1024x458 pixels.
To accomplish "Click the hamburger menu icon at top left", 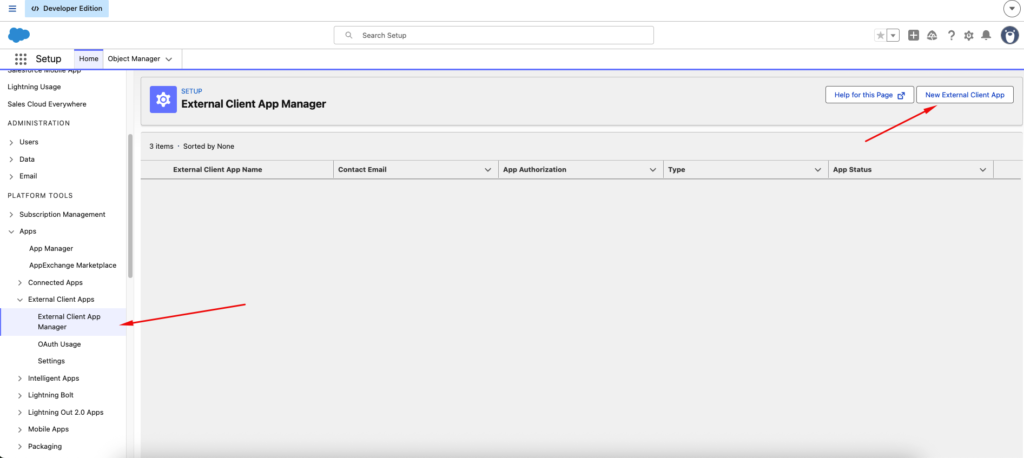I will pyautogui.click(x=12, y=8).
